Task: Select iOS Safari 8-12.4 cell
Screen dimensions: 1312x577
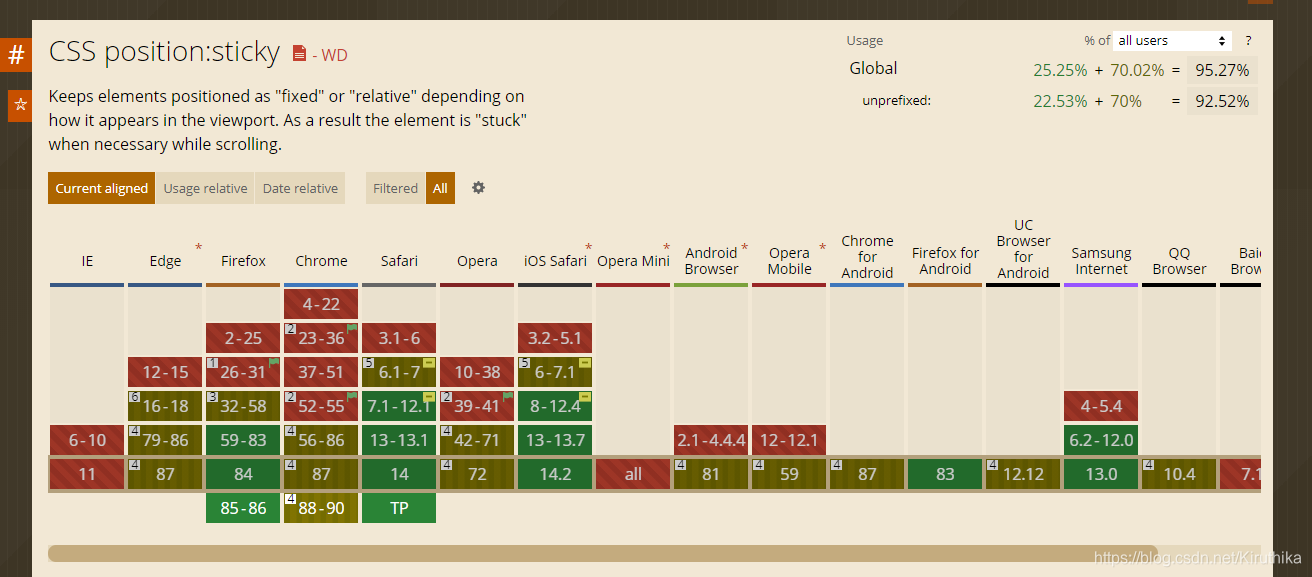Action: (x=555, y=406)
